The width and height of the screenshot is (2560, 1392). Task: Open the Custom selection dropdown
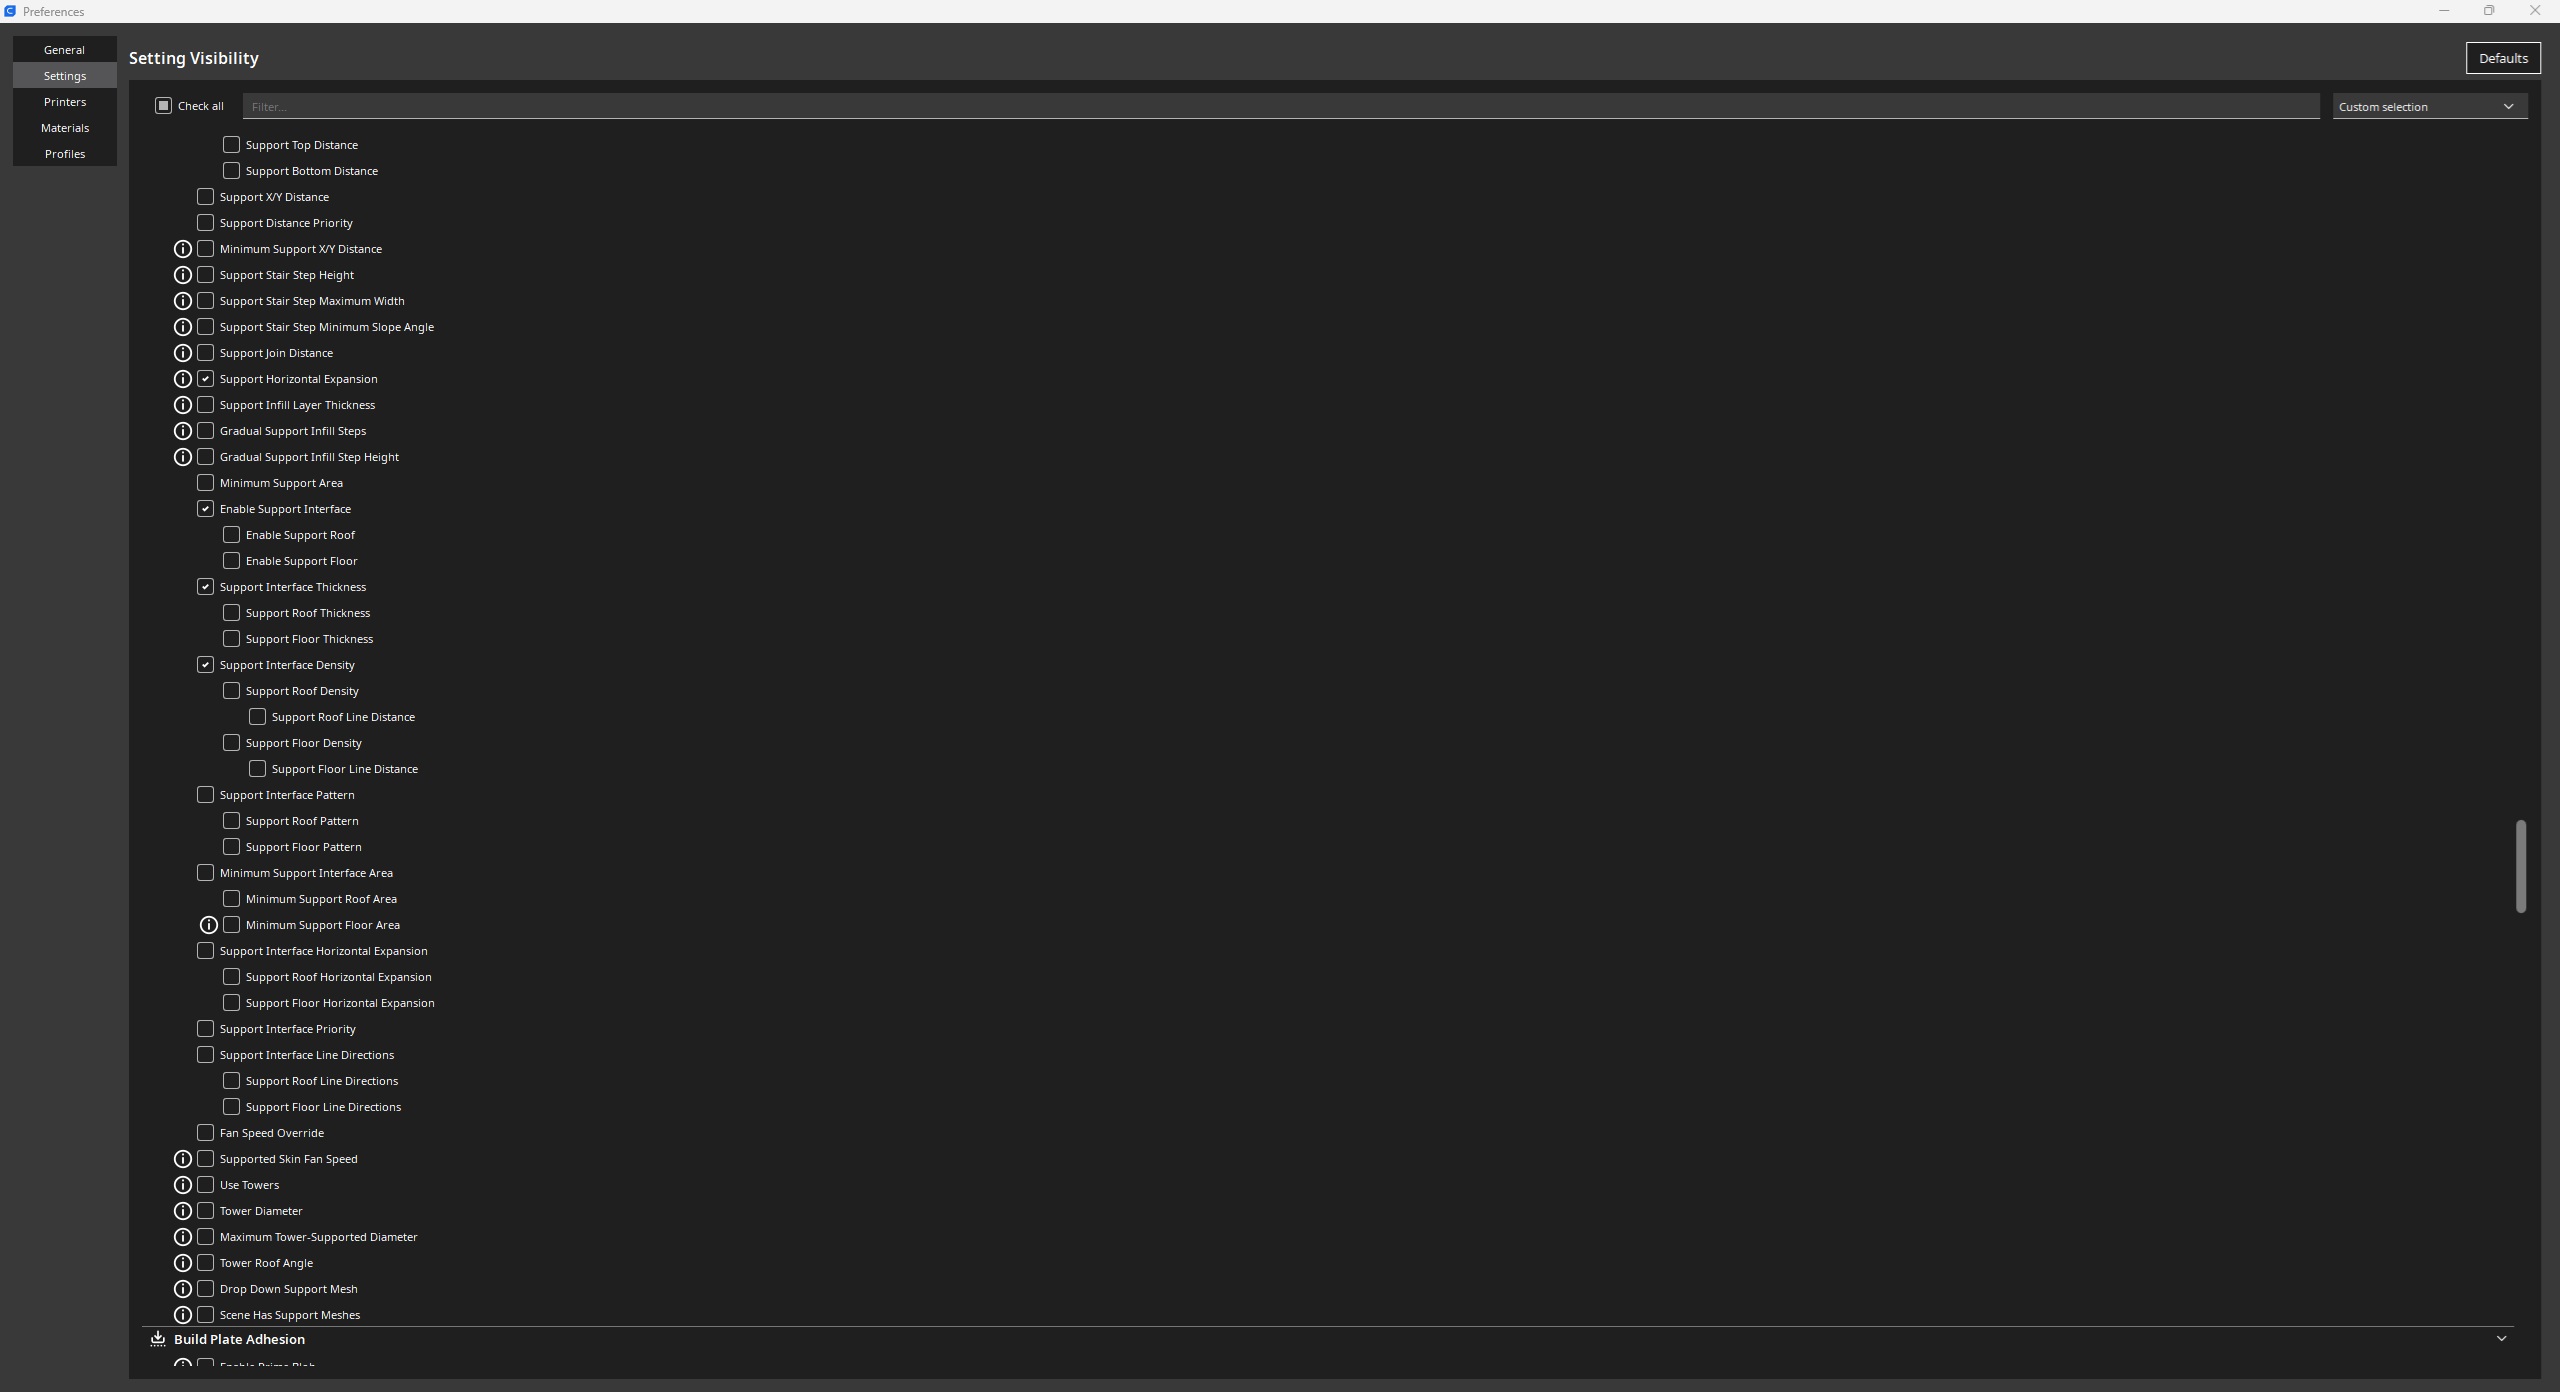[x=2430, y=106]
